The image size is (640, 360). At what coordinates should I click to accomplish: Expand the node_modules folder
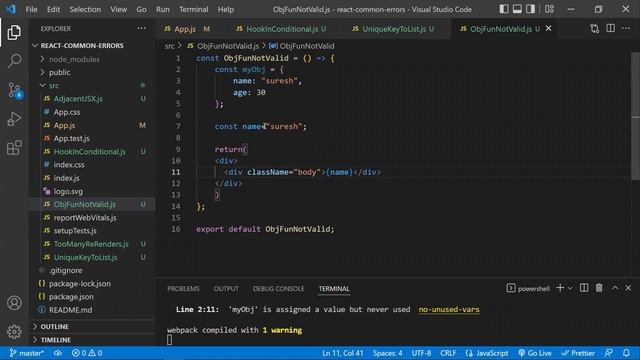[x=92, y=59]
